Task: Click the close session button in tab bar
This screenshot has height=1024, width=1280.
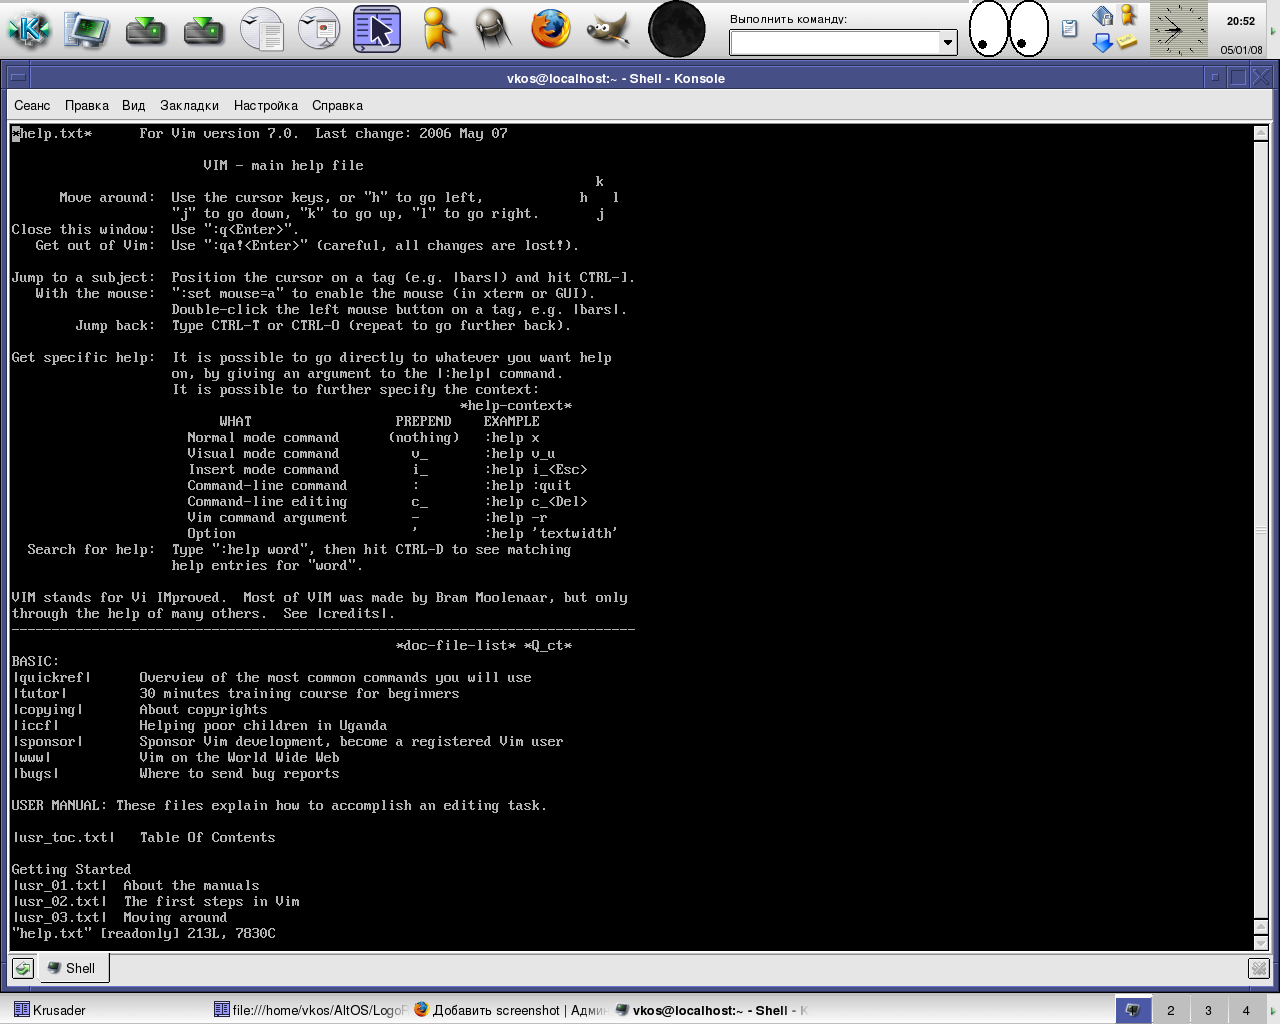Action: [x=1258, y=968]
